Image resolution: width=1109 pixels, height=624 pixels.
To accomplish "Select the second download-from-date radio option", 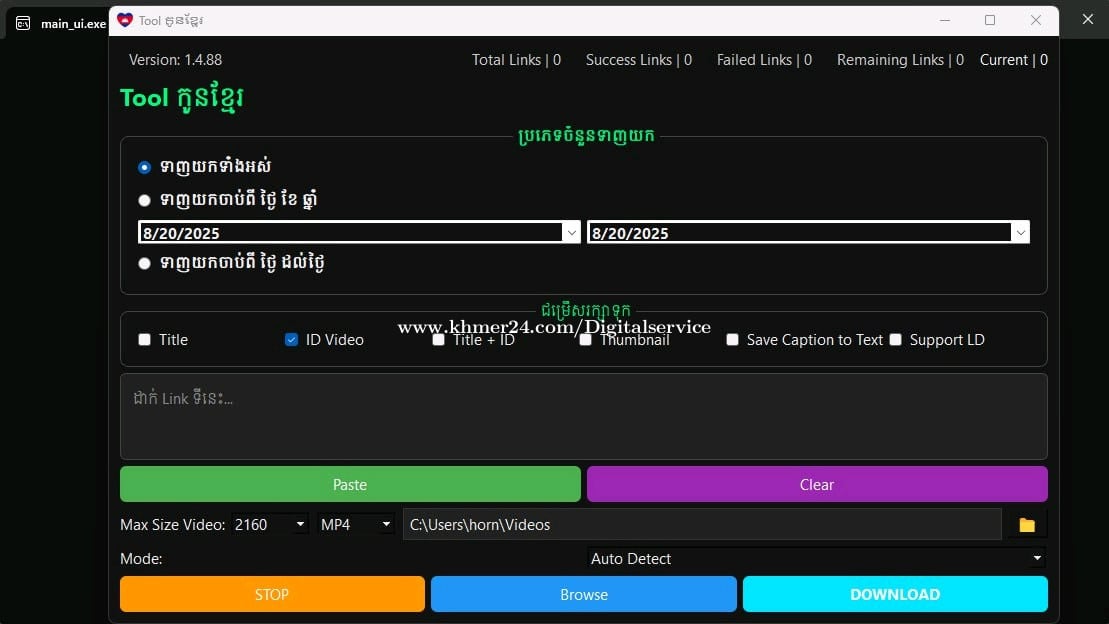I will pos(145,200).
